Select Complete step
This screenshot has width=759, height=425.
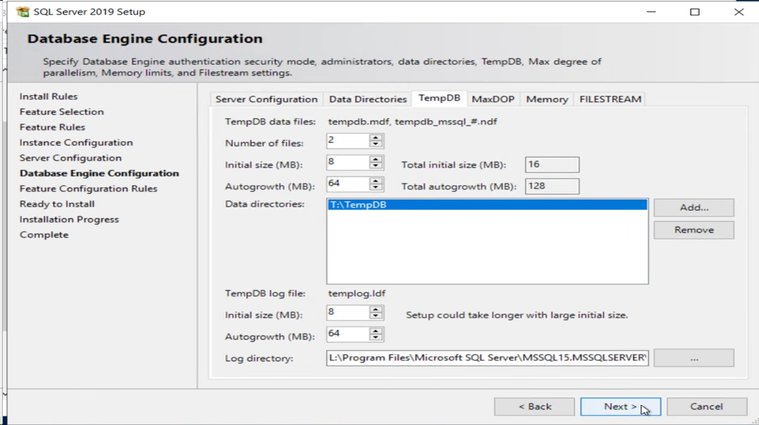click(x=44, y=235)
